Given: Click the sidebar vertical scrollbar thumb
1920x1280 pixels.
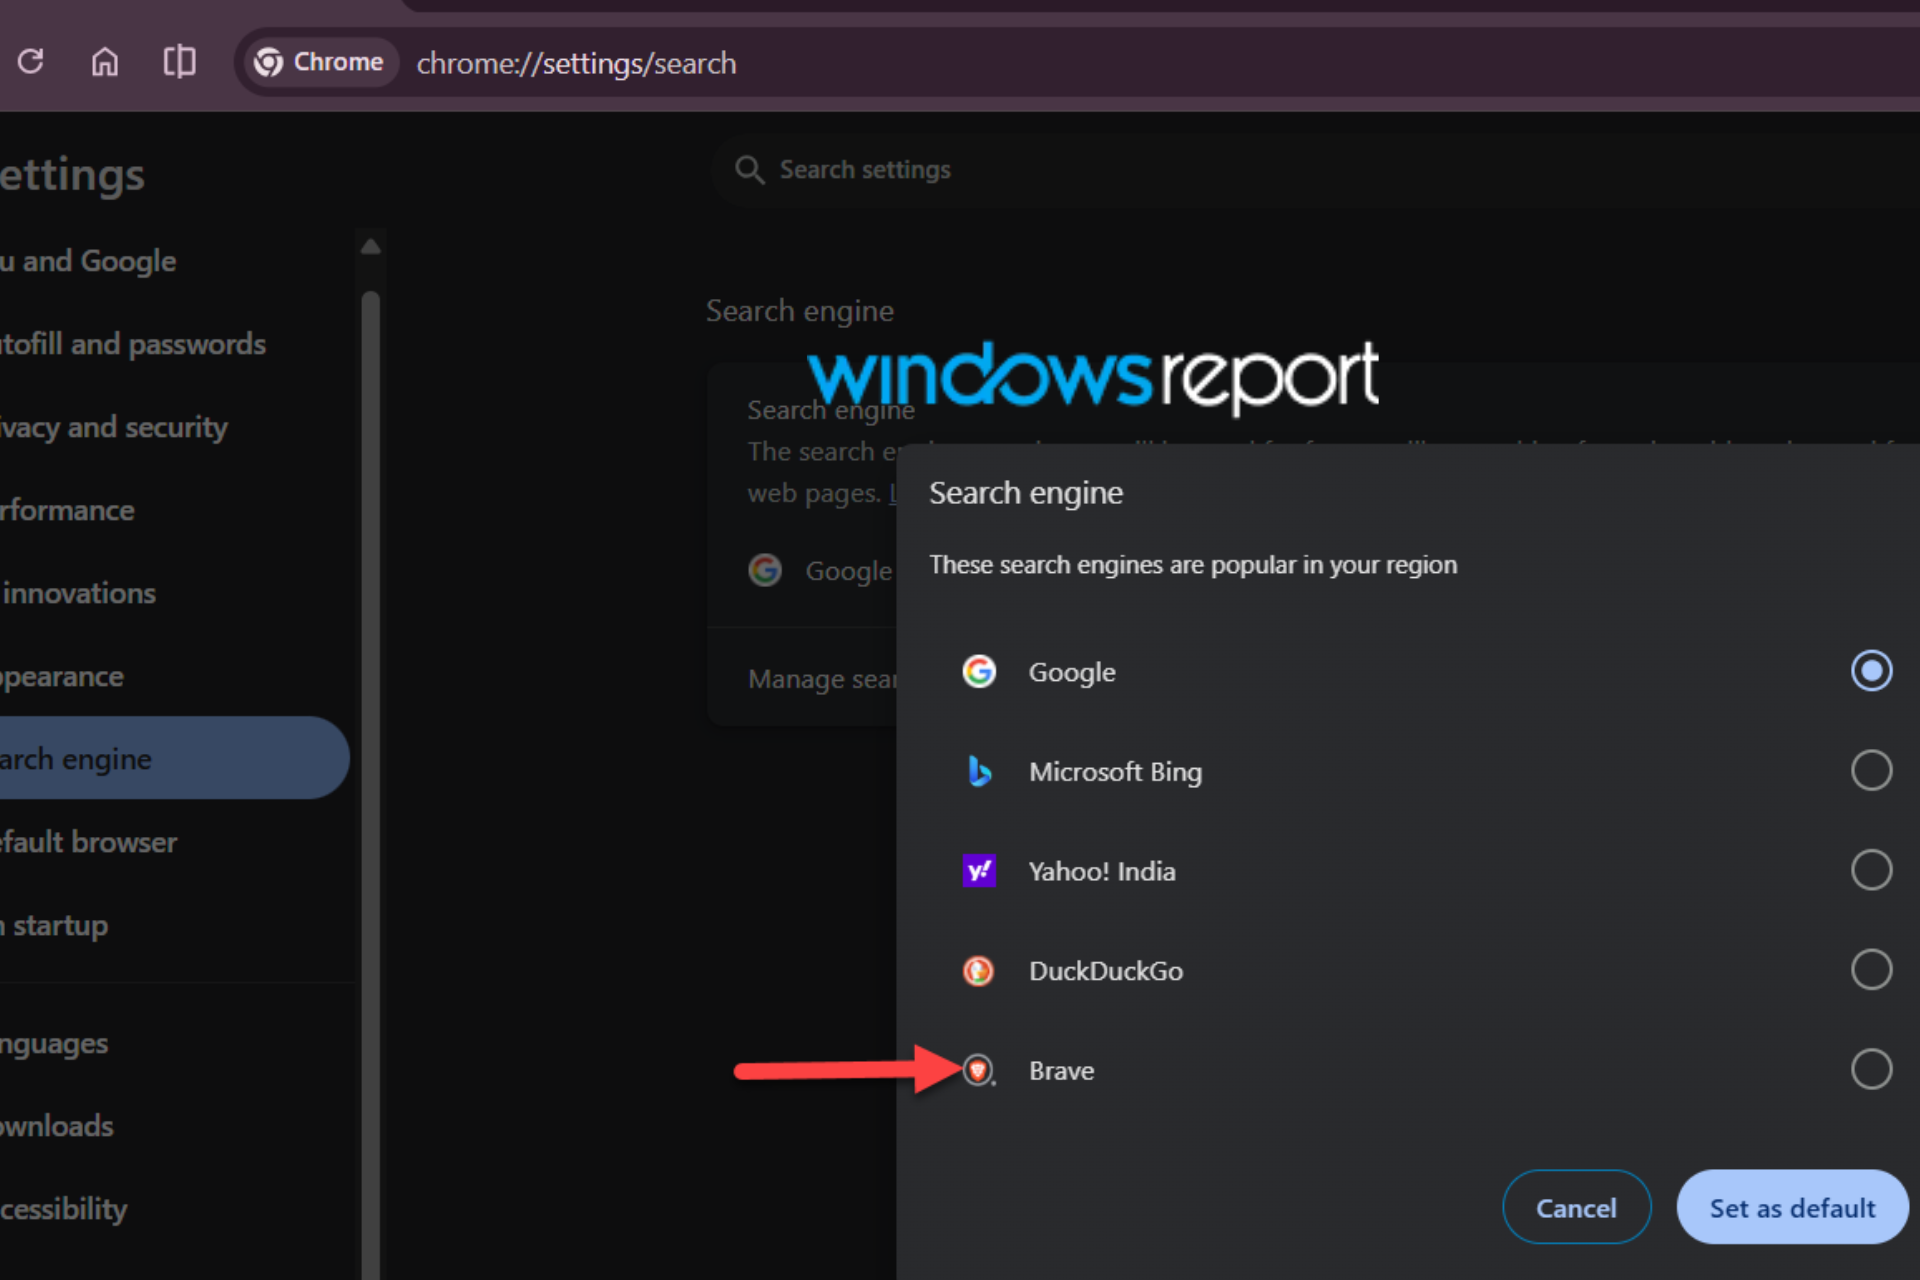Looking at the screenshot, I should pos(370,785).
